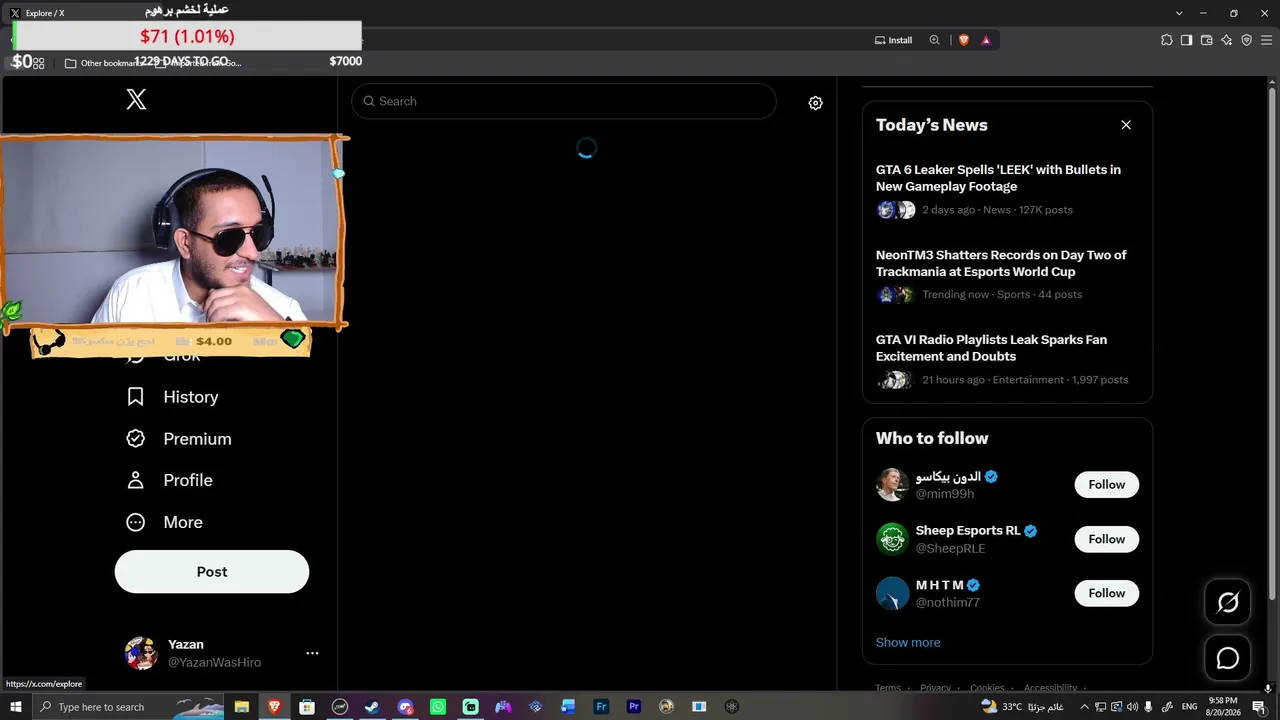Click the Brave Rewards triangle icon
This screenshot has height=720, width=1280.
coord(986,40)
